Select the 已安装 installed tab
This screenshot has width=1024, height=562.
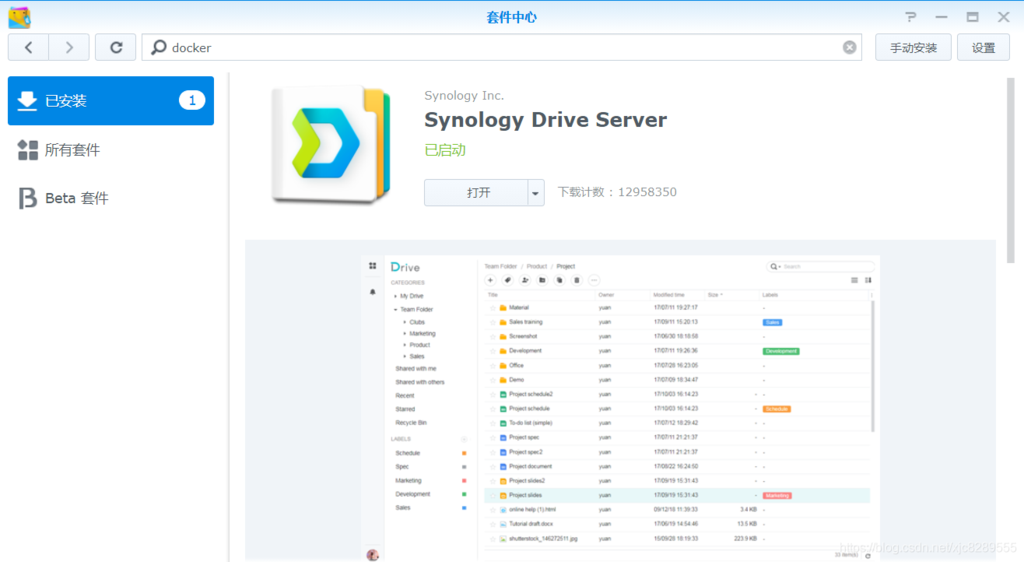(111, 101)
